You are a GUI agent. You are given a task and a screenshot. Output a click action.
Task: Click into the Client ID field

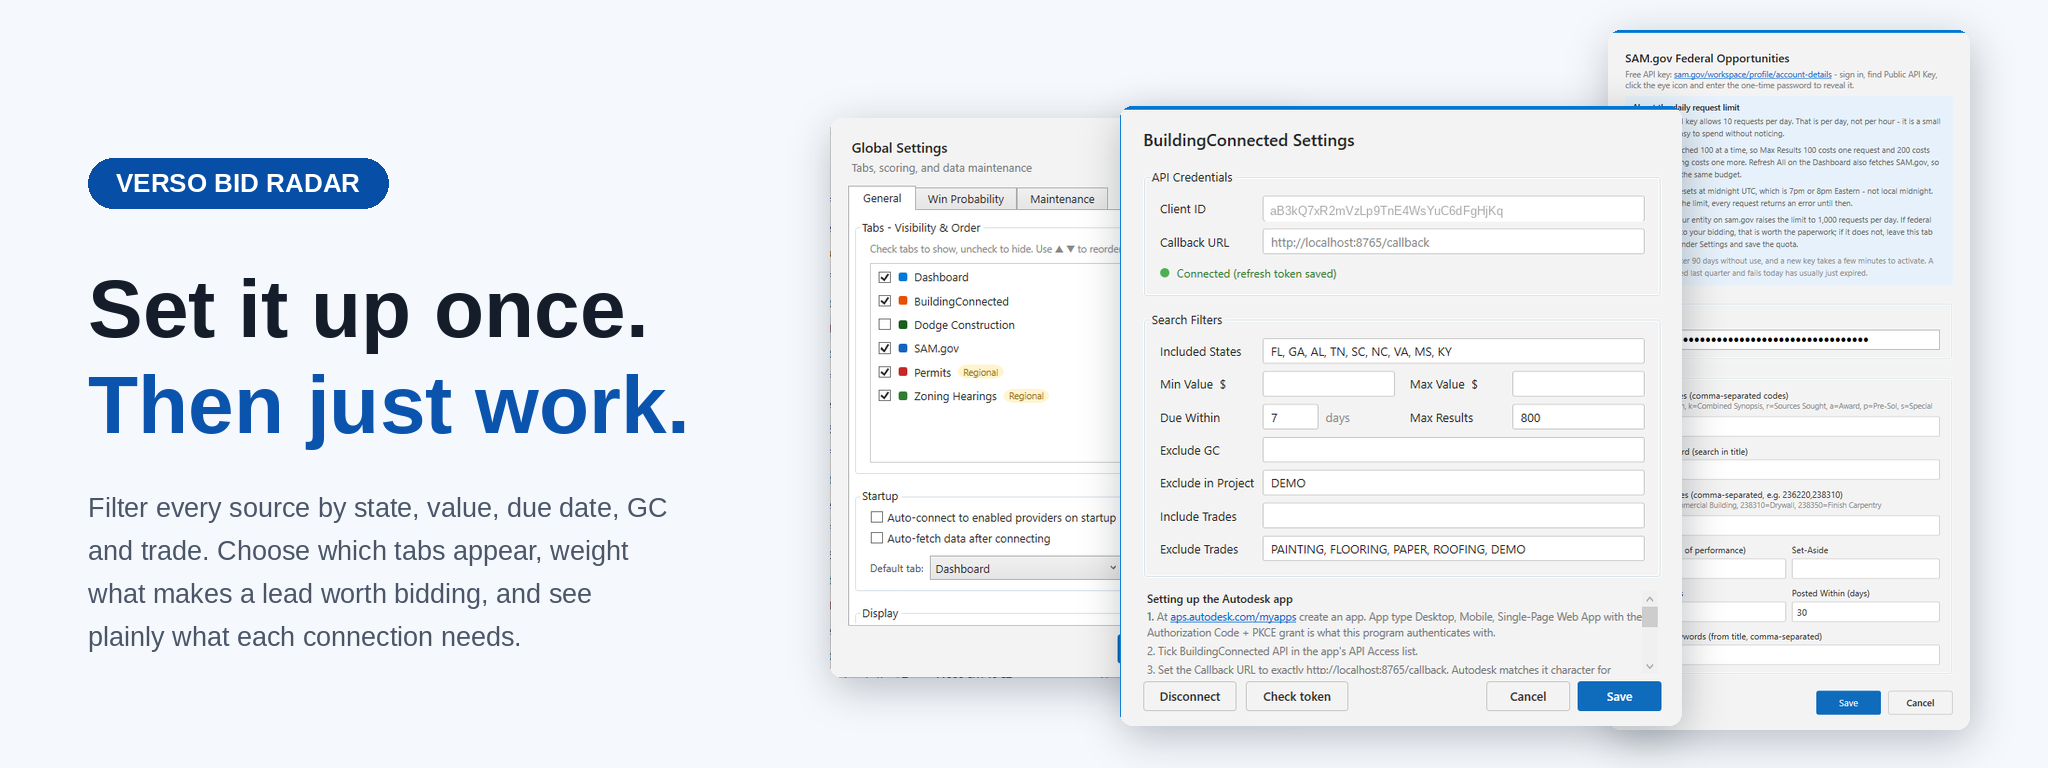tap(1453, 209)
